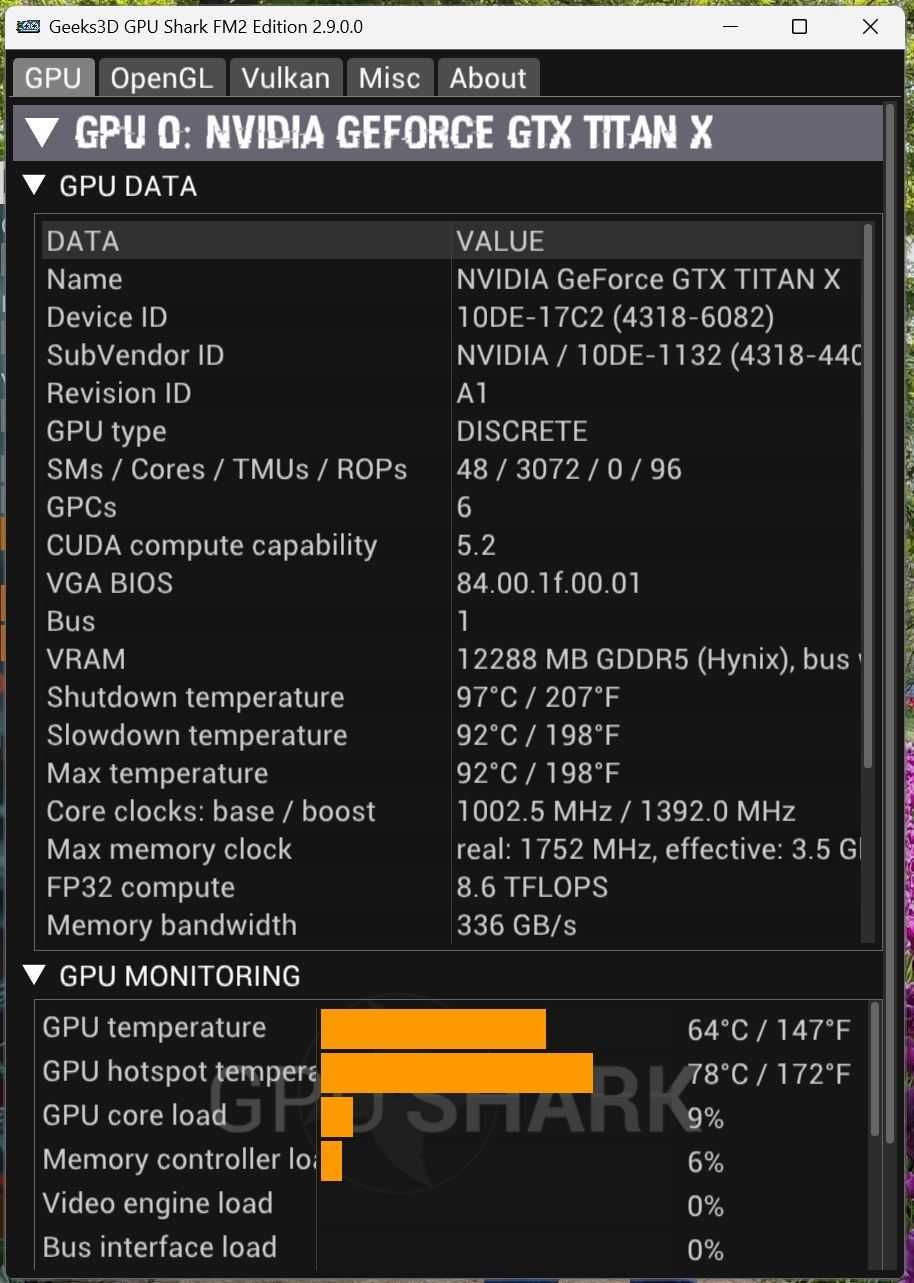Select the Misc tab
914x1283 pixels.
(x=390, y=78)
